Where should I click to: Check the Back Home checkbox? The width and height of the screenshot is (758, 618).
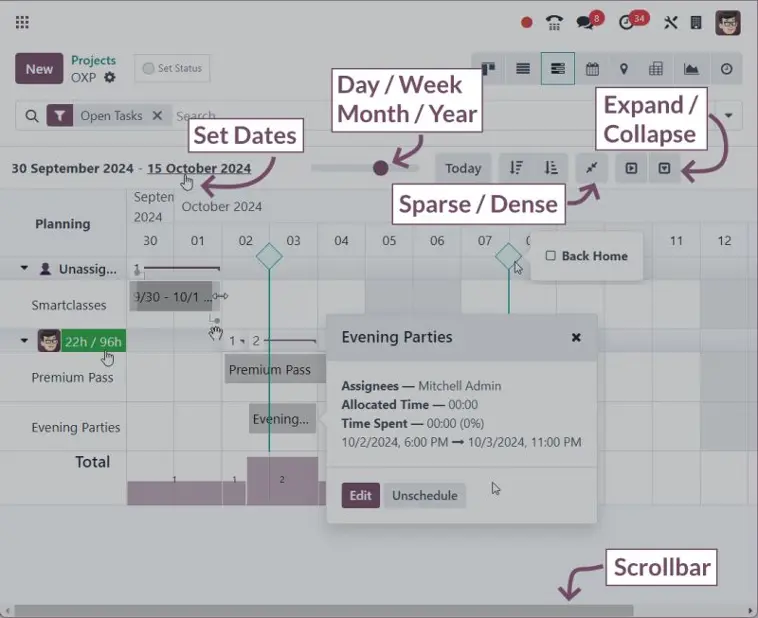point(550,256)
